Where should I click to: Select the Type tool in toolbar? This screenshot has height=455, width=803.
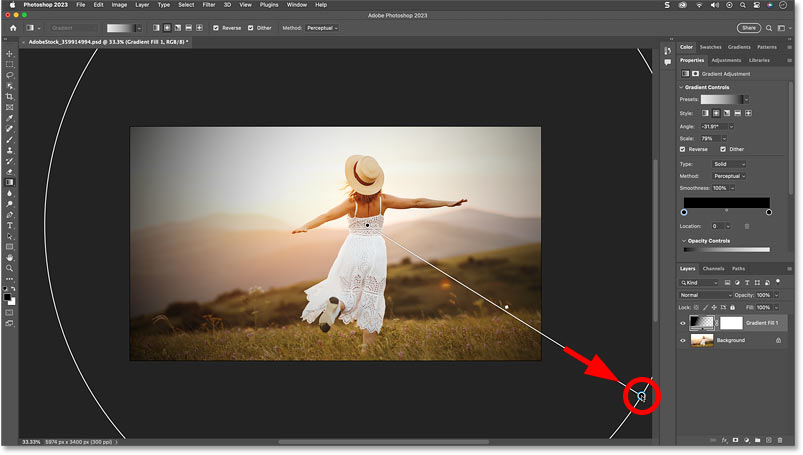[x=9, y=225]
